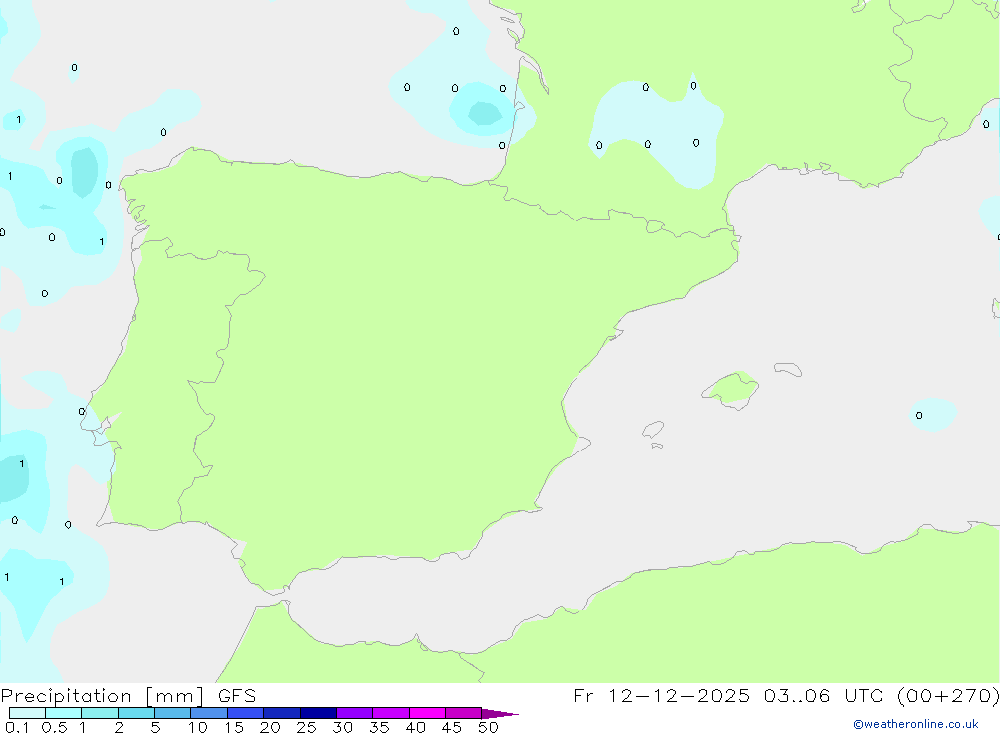Click the '30' legend scale label

click(342, 727)
